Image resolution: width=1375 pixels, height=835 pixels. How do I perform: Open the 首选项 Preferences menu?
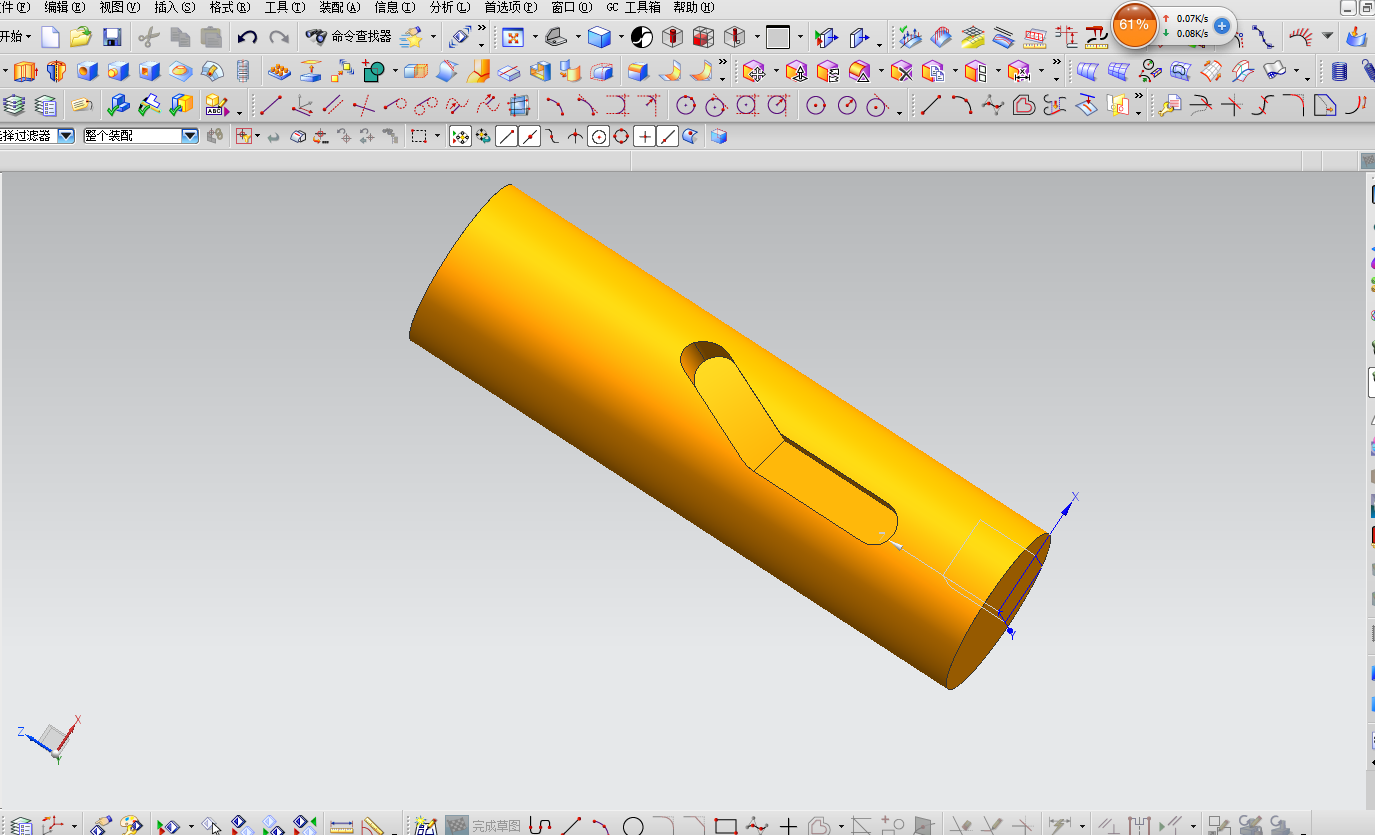click(x=510, y=7)
